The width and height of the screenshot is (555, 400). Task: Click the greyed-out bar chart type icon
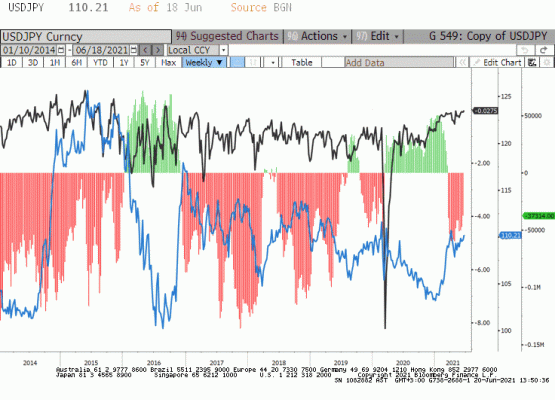(253, 63)
